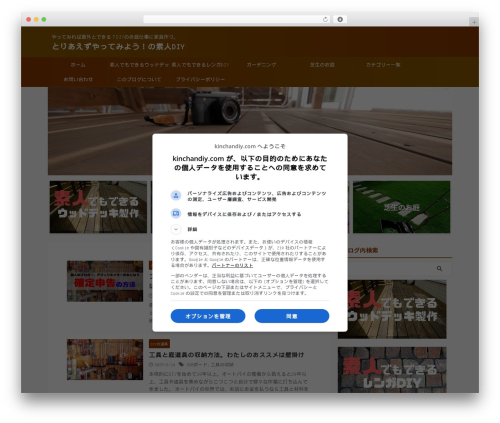Image resolution: width=500 pixels, height=423 pixels.
Task: Minimize the browser with yellow button
Action: pos(36,19)
